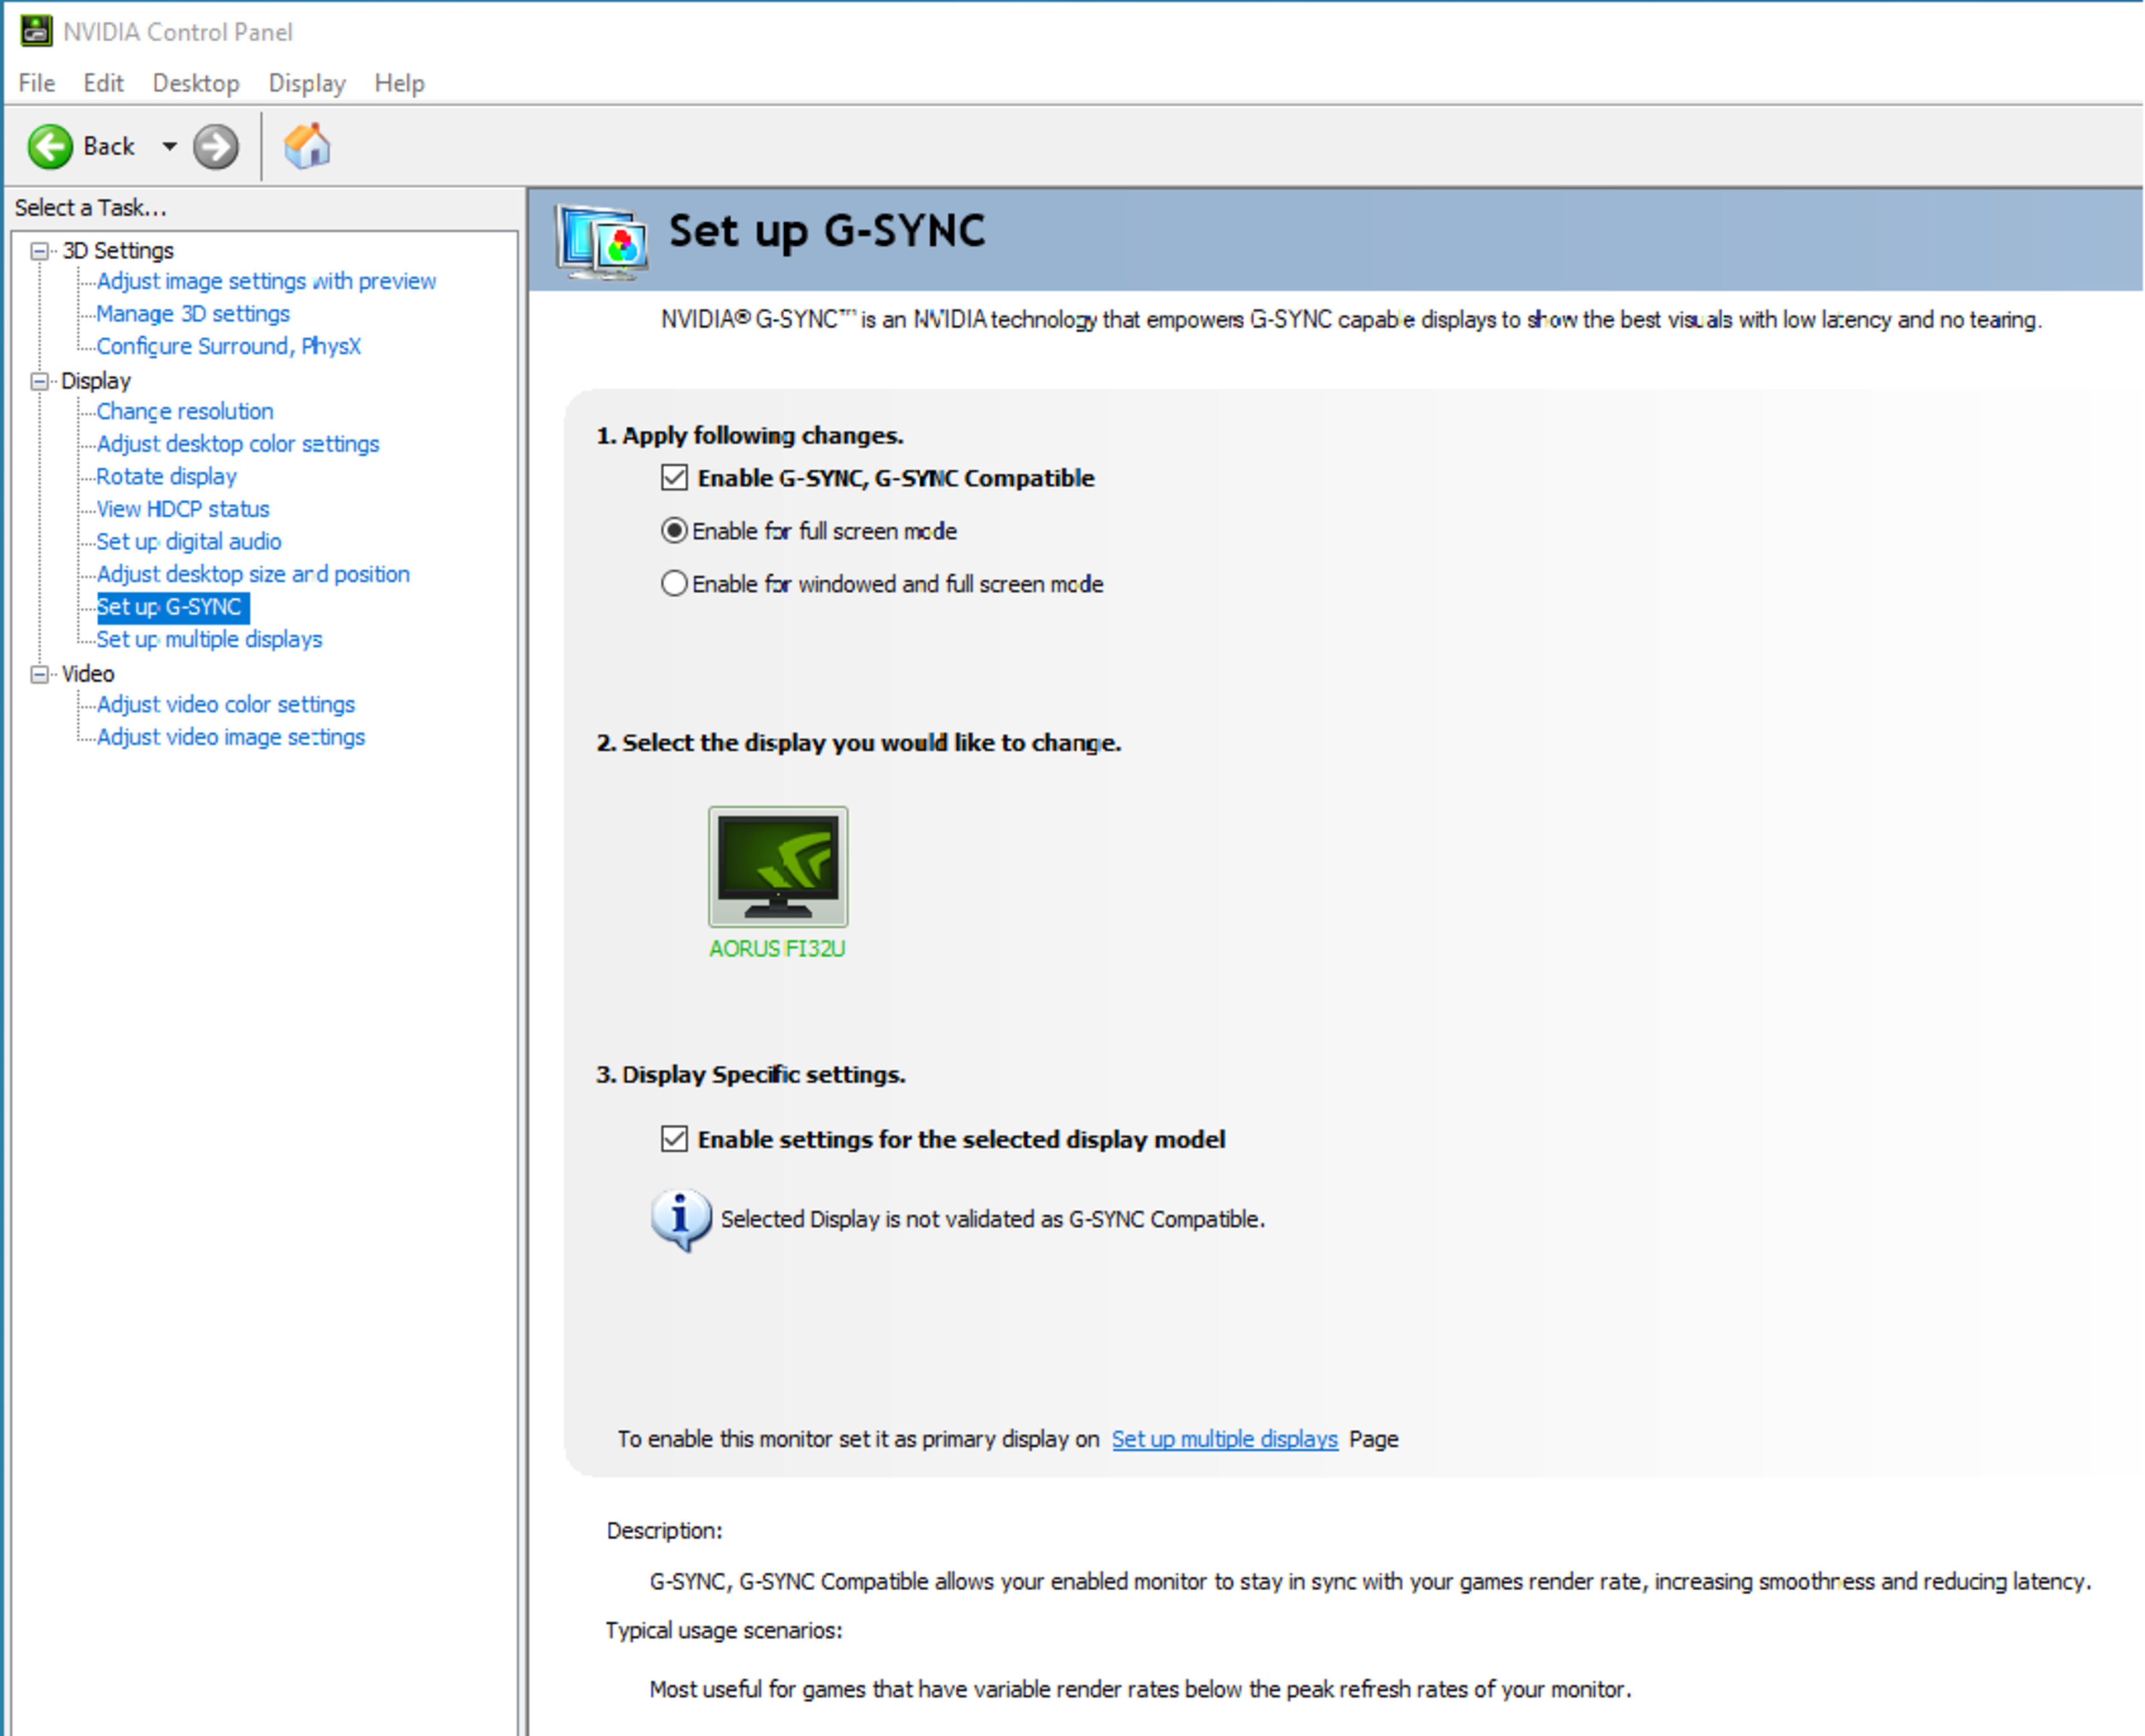The height and width of the screenshot is (1736, 2145).
Task: Toggle Enable G-SYNC, G-SYNC Compatible checkbox
Action: [x=674, y=478]
